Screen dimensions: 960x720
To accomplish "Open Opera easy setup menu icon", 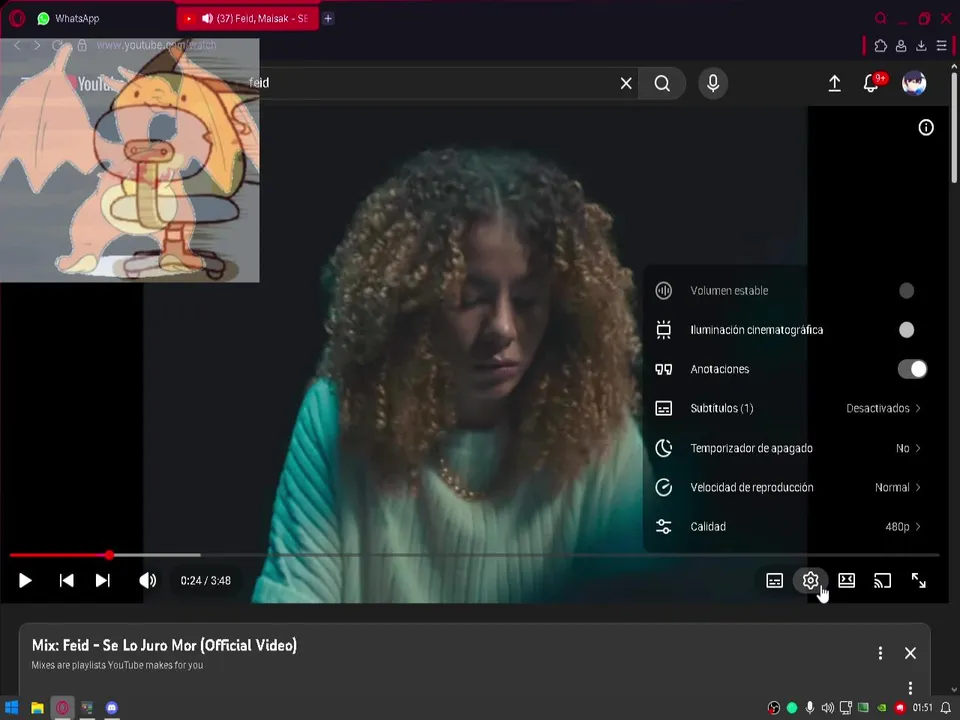I will pos(942,46).
